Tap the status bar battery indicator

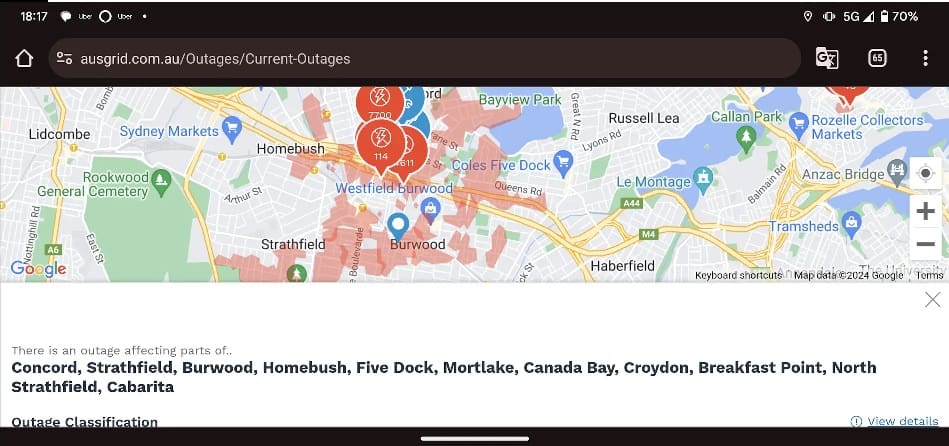899,16
